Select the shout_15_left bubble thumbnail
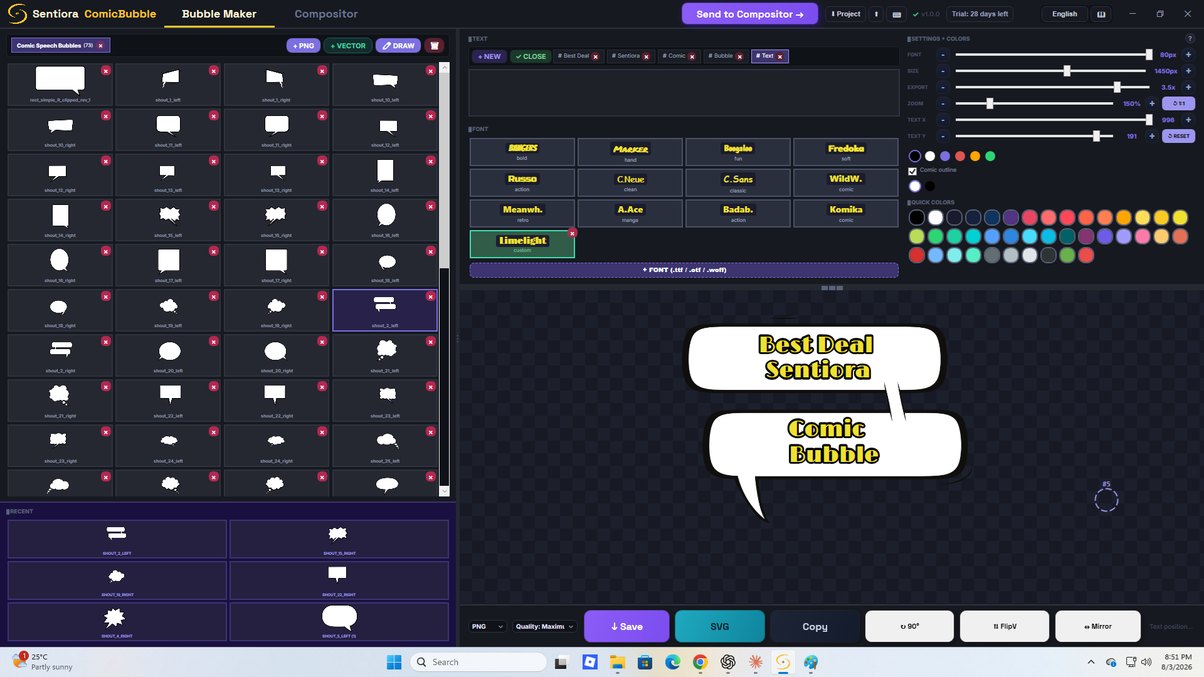Image resolution: width=1204 pixels, height=677 pixels. click(169, 218)
